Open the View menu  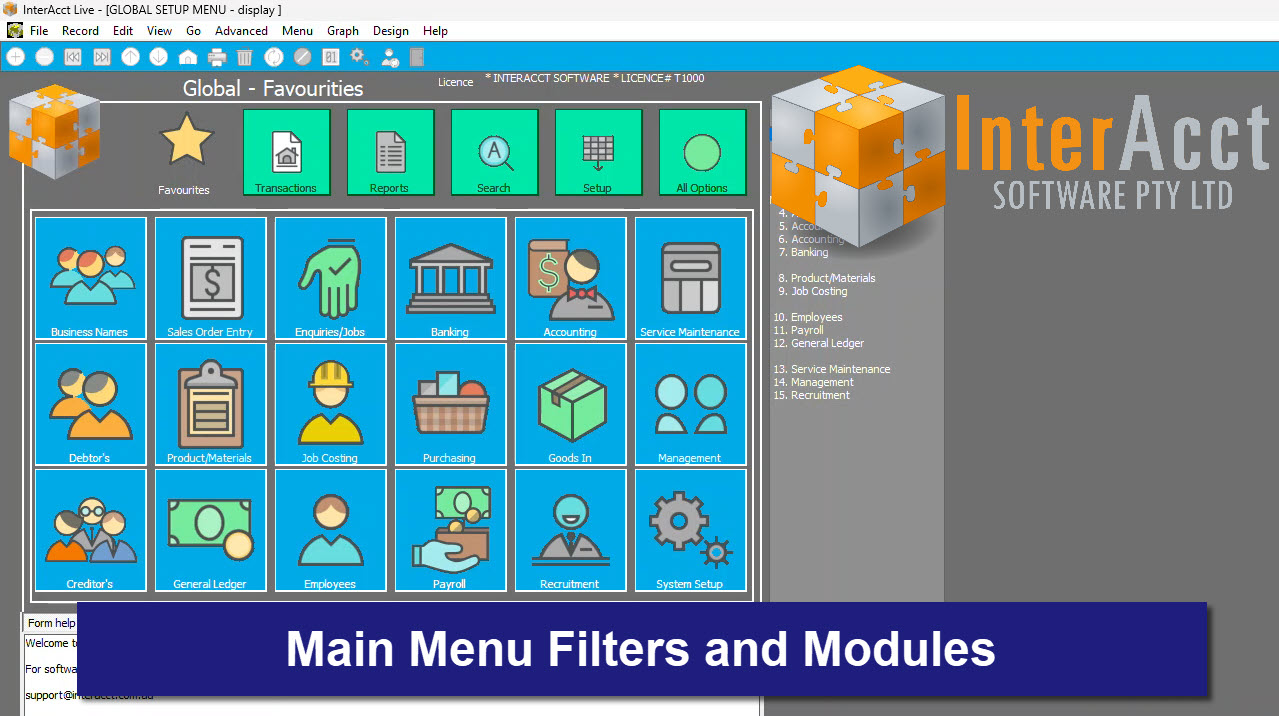[160, 31]
